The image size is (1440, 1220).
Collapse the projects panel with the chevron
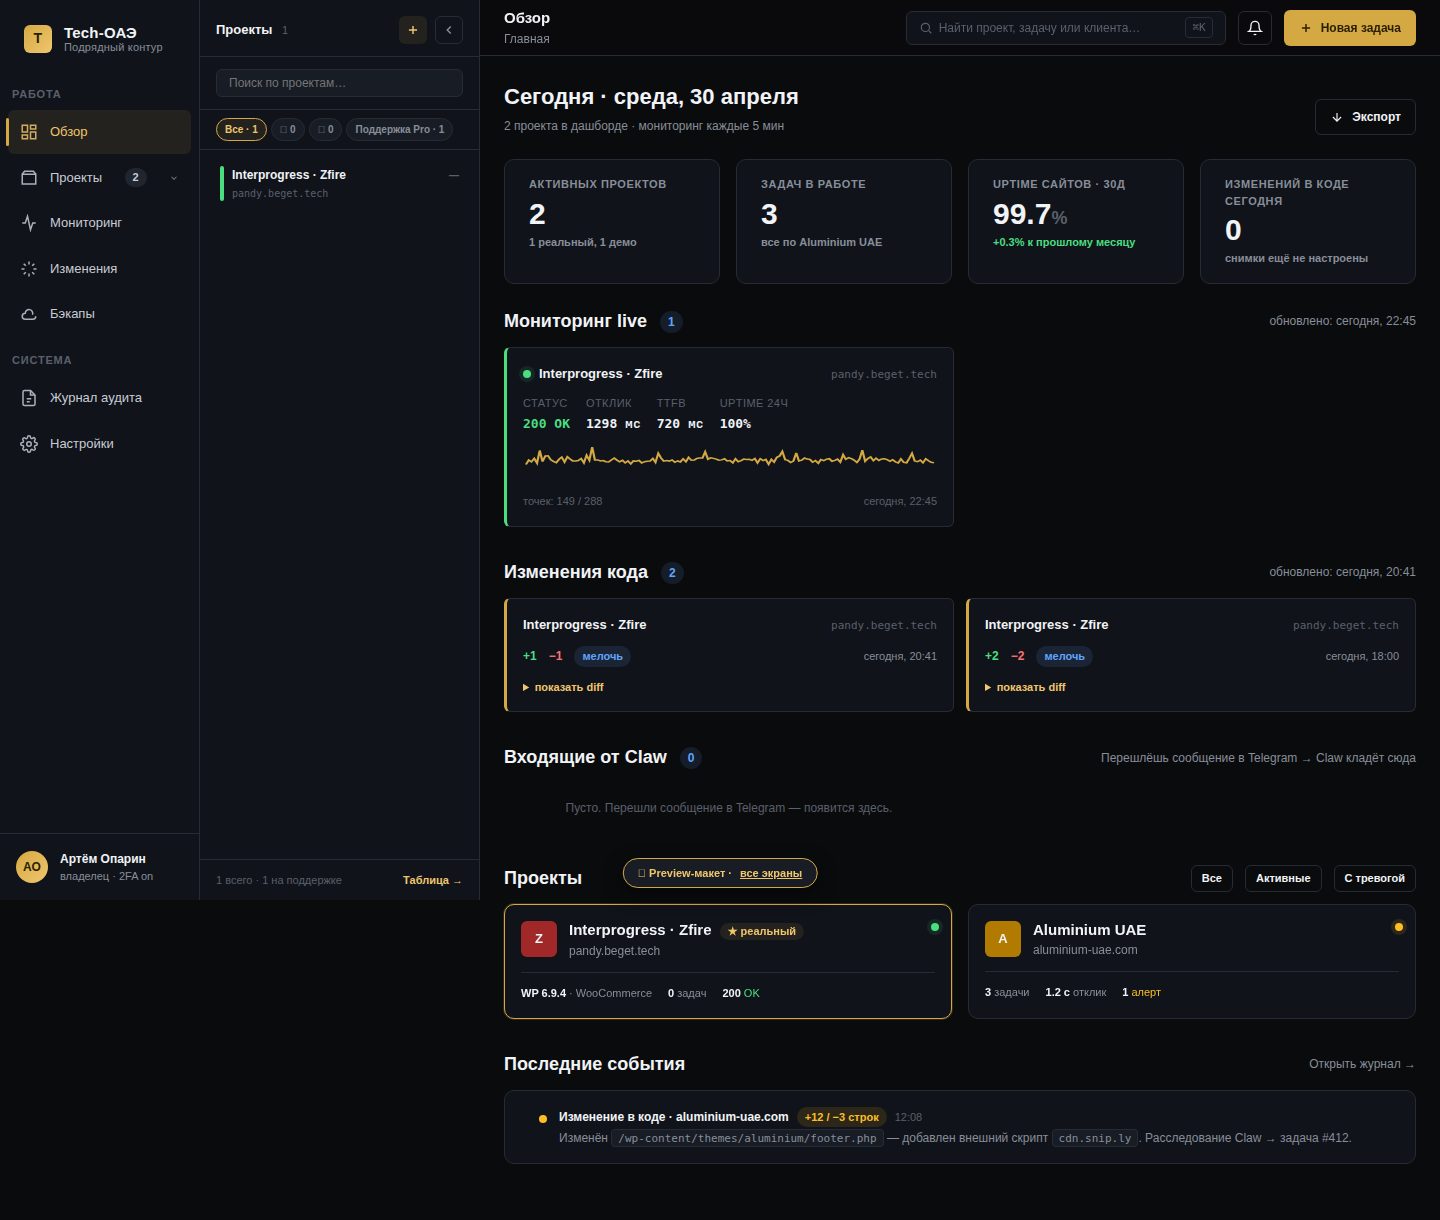(x=449, y=30)
